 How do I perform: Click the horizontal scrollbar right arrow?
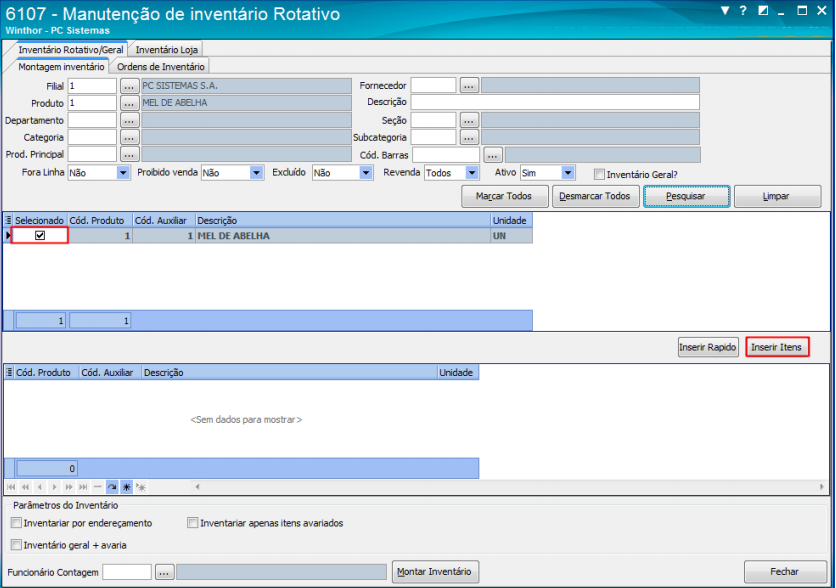822,487
